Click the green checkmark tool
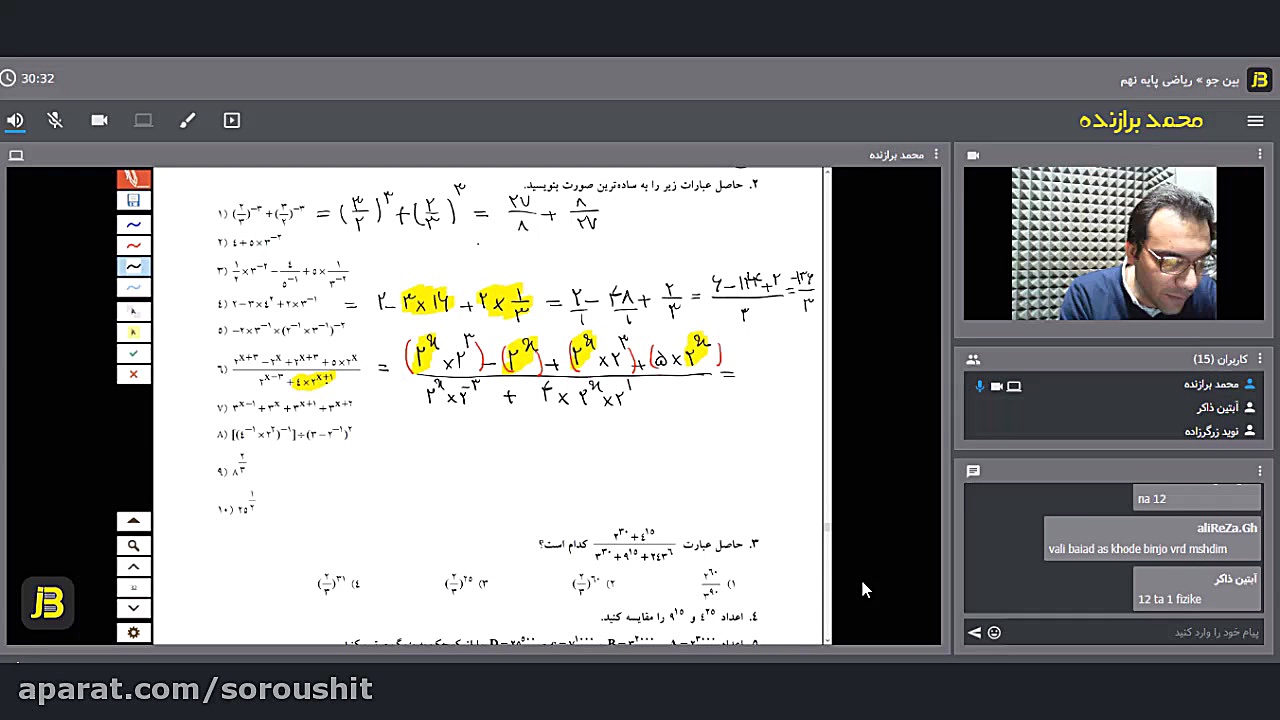 click(x=133, y=353)
